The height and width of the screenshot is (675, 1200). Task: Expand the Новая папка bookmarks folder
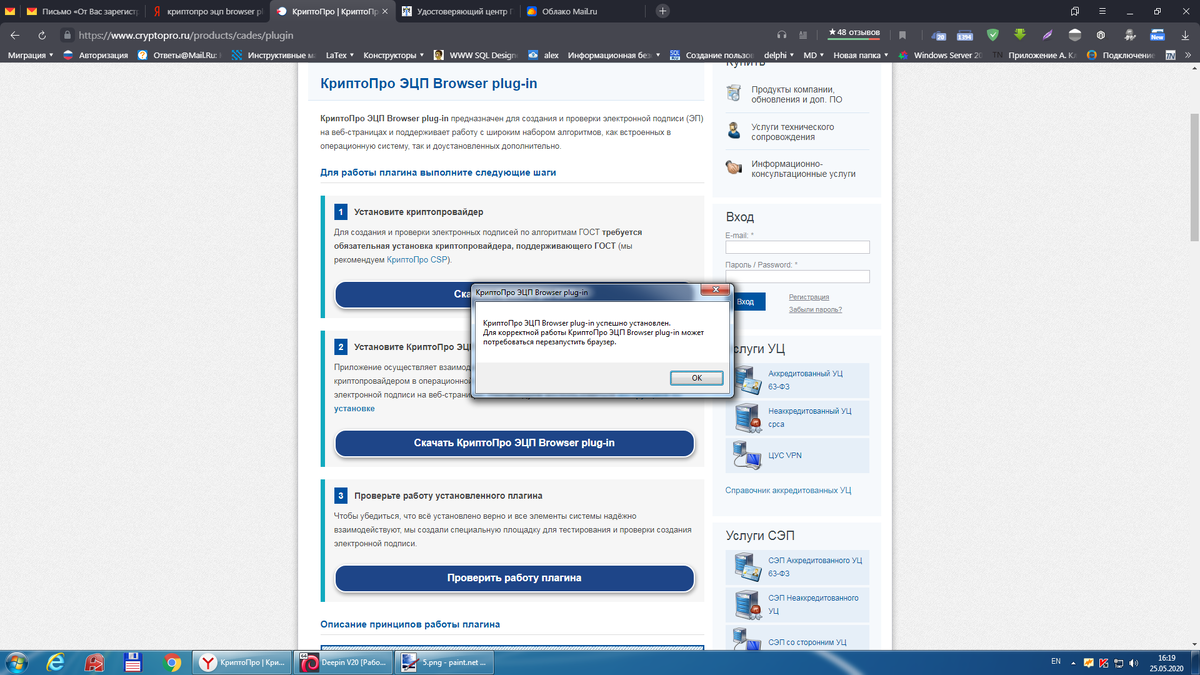pos(860,55)
